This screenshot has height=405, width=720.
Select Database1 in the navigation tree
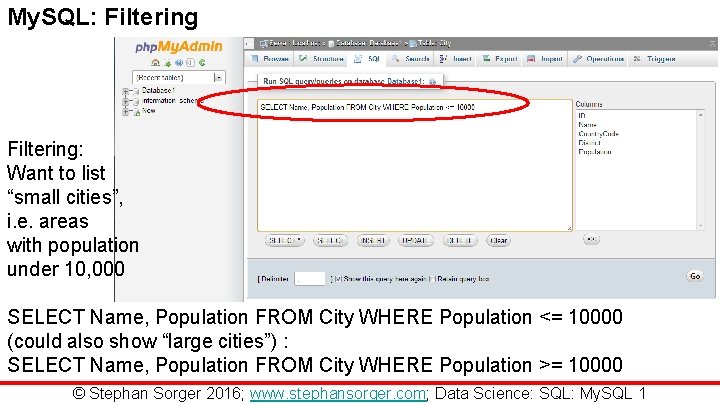[x=158, y=90]
